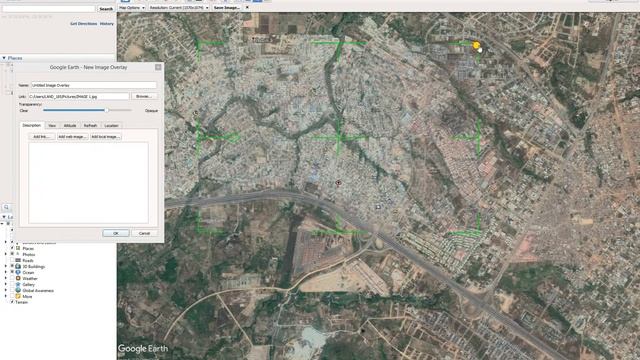Click the Global Awareness layer icon
Screen dimensions: 640x360
pos(18,290)
